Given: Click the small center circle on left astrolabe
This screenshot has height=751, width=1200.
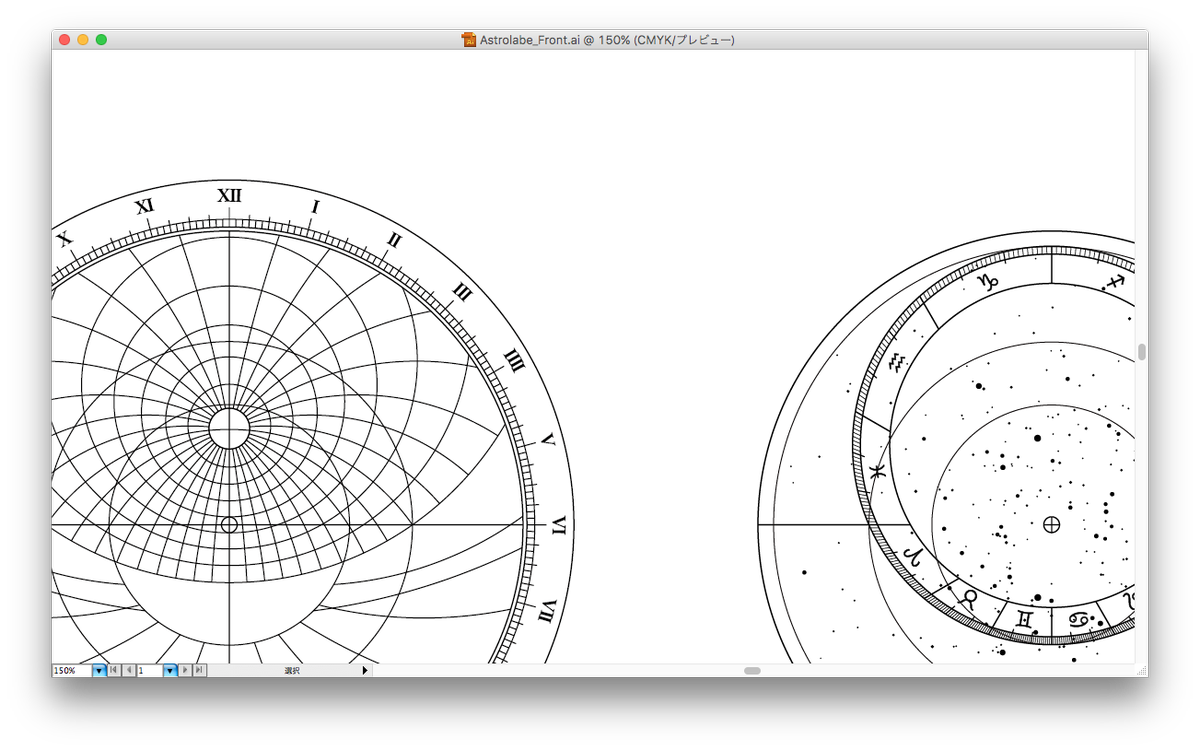Looking at the screenshot, I should tap(229, 525).
